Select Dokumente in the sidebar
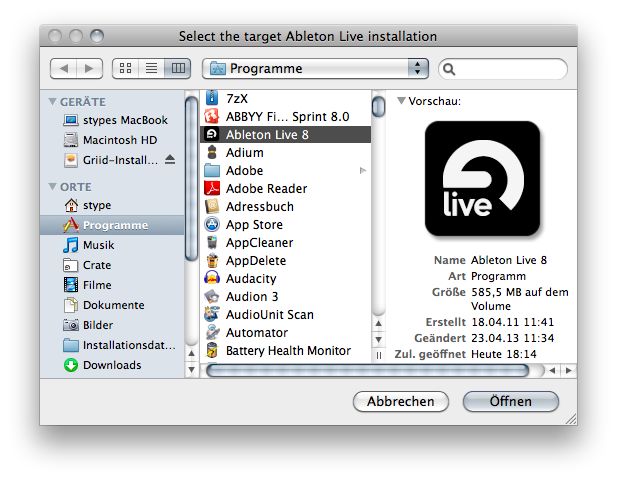The image size is (617, 480). point(112,305)
